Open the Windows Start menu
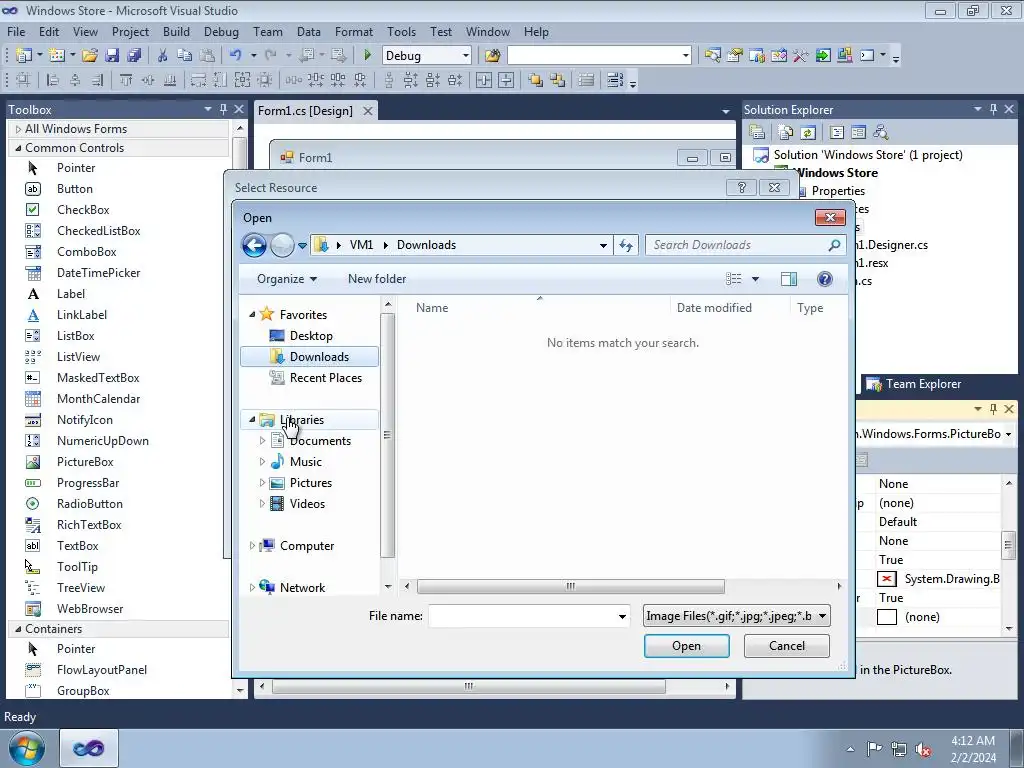Image resolution: width=1024 pixels, height=768 pixels. tap(27, 748)
